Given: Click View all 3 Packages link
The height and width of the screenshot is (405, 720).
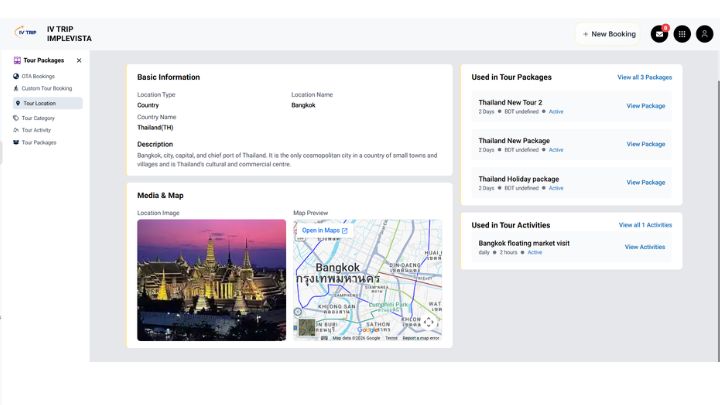Looking at the screenshot, I should [644, 77].
